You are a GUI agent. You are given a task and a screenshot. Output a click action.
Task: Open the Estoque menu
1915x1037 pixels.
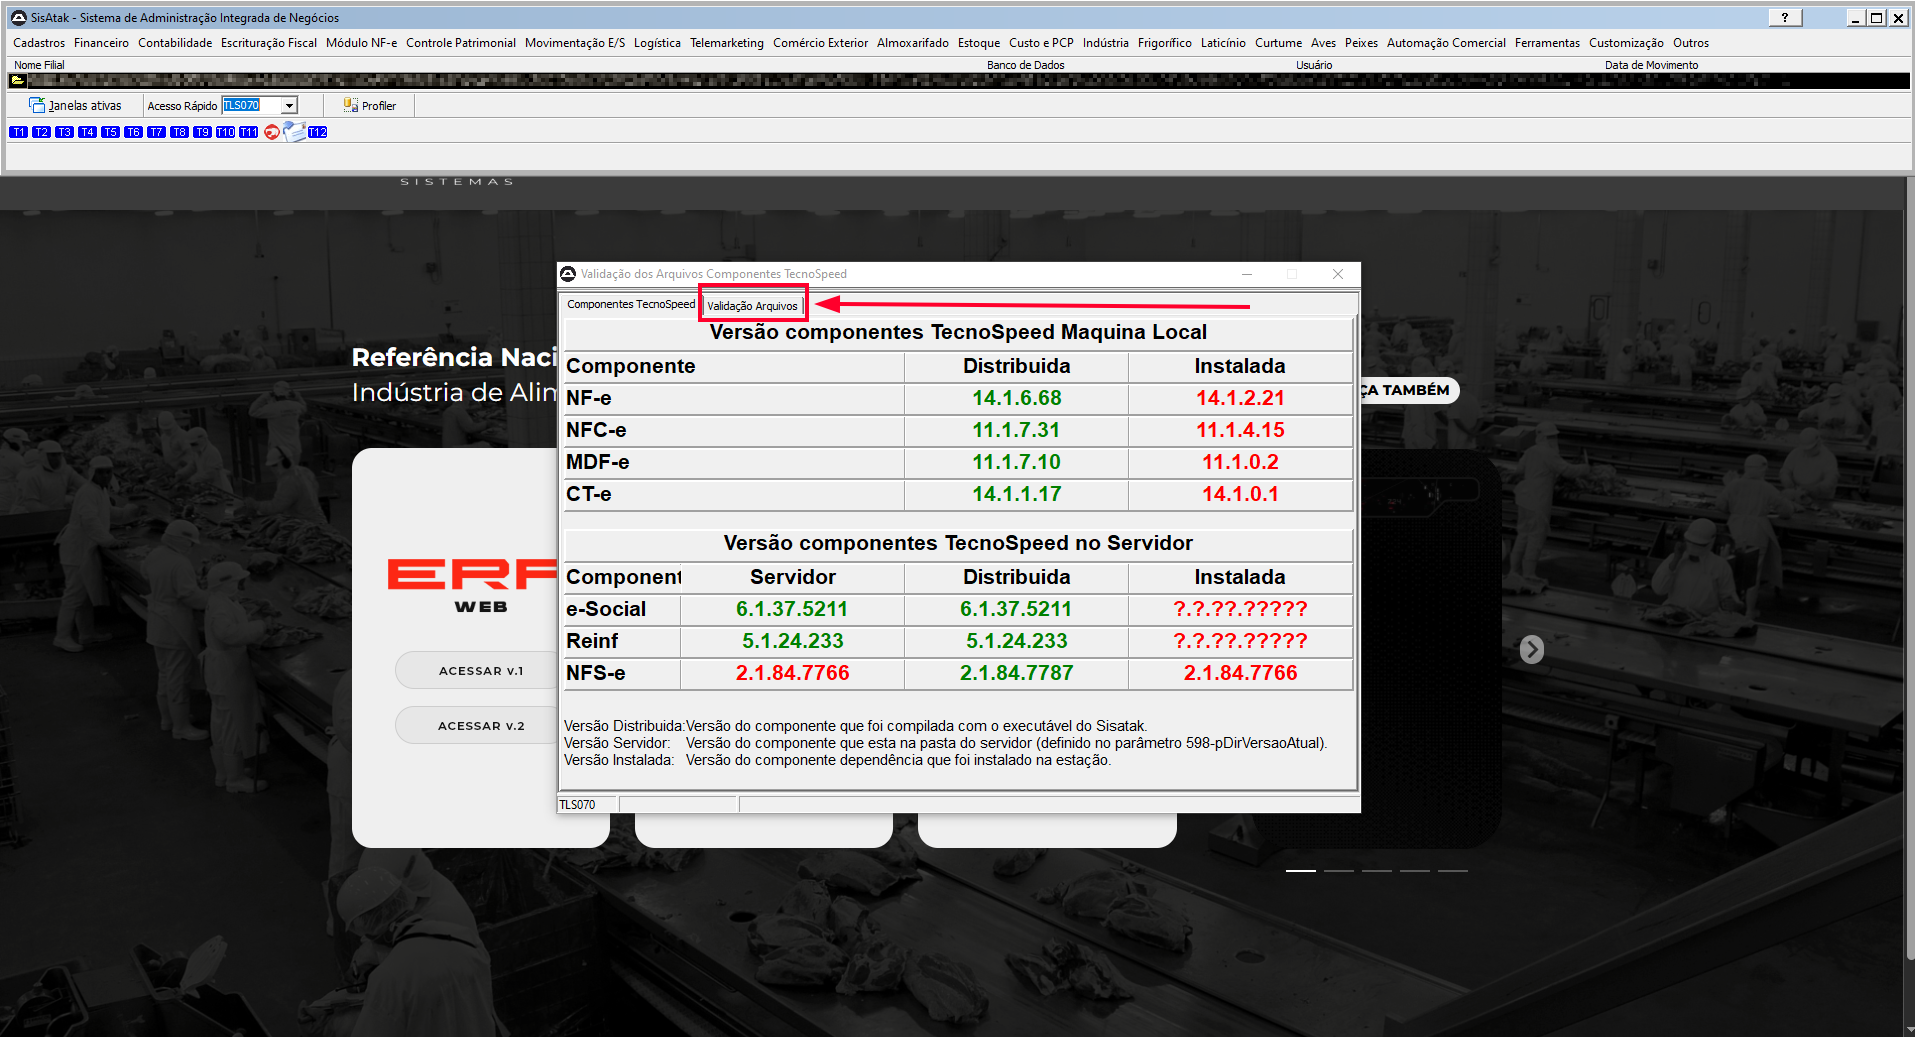point(979,43)
